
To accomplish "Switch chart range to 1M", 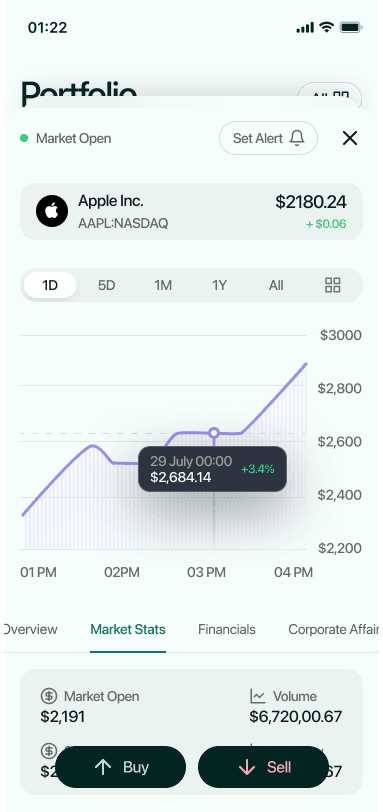I will click(x=163, y=285).
